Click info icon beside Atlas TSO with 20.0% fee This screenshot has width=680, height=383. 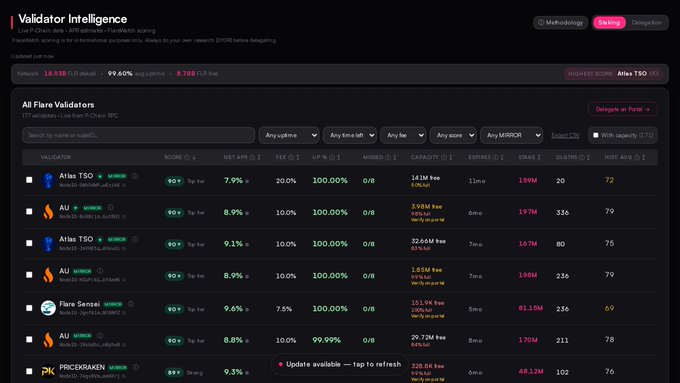(x=135, y=176)
